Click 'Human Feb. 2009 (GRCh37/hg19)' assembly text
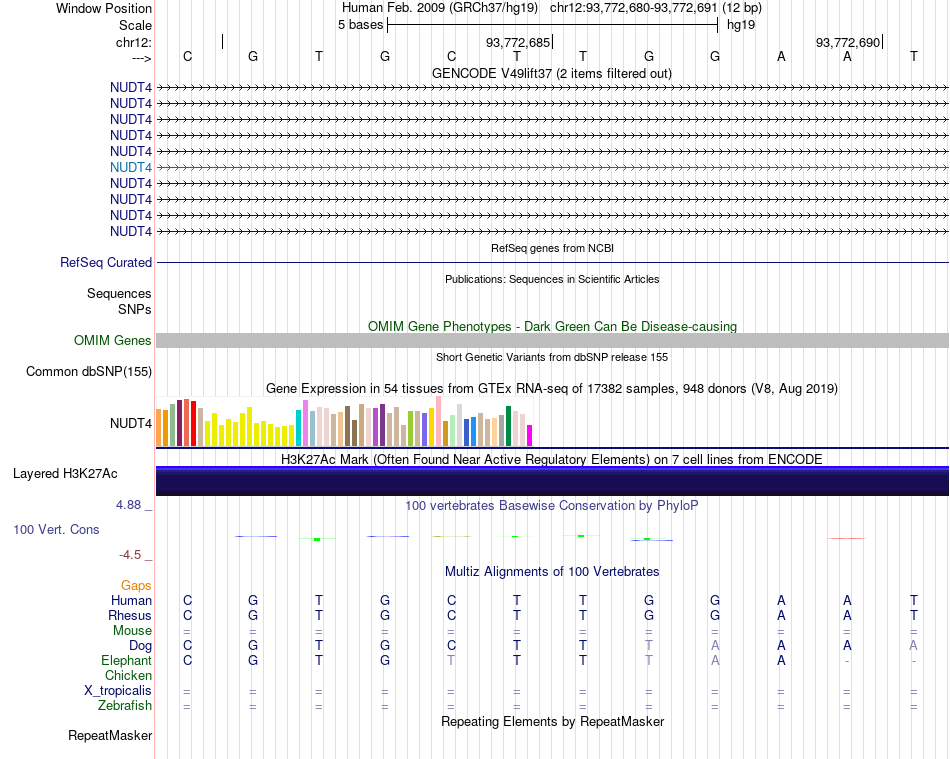The height and width of the screenshot is (759, 950). pyautogui.click(x=440, y=8)
